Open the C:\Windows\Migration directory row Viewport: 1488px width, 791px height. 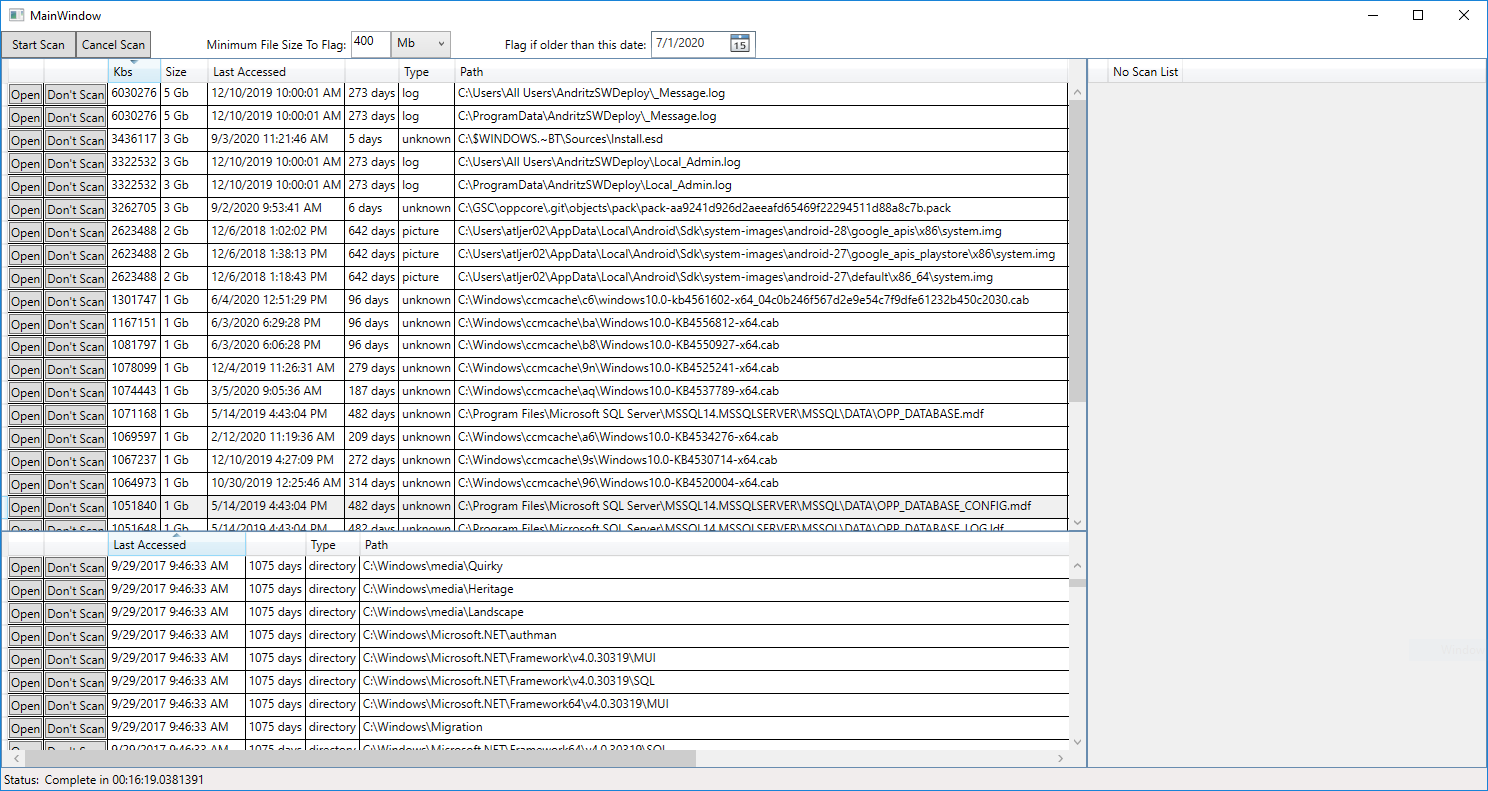tap(26, 728)
